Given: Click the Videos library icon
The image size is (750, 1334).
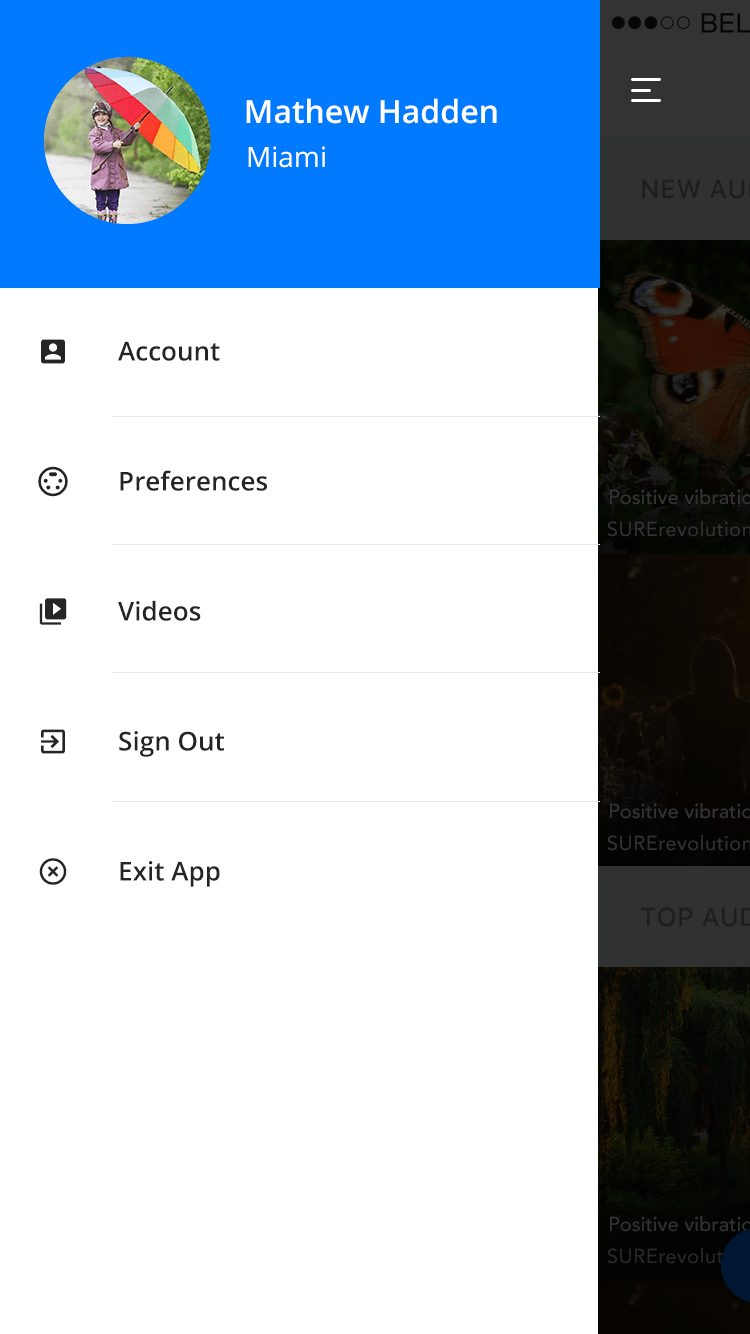Looking at the screenshot, I should 53,611.
